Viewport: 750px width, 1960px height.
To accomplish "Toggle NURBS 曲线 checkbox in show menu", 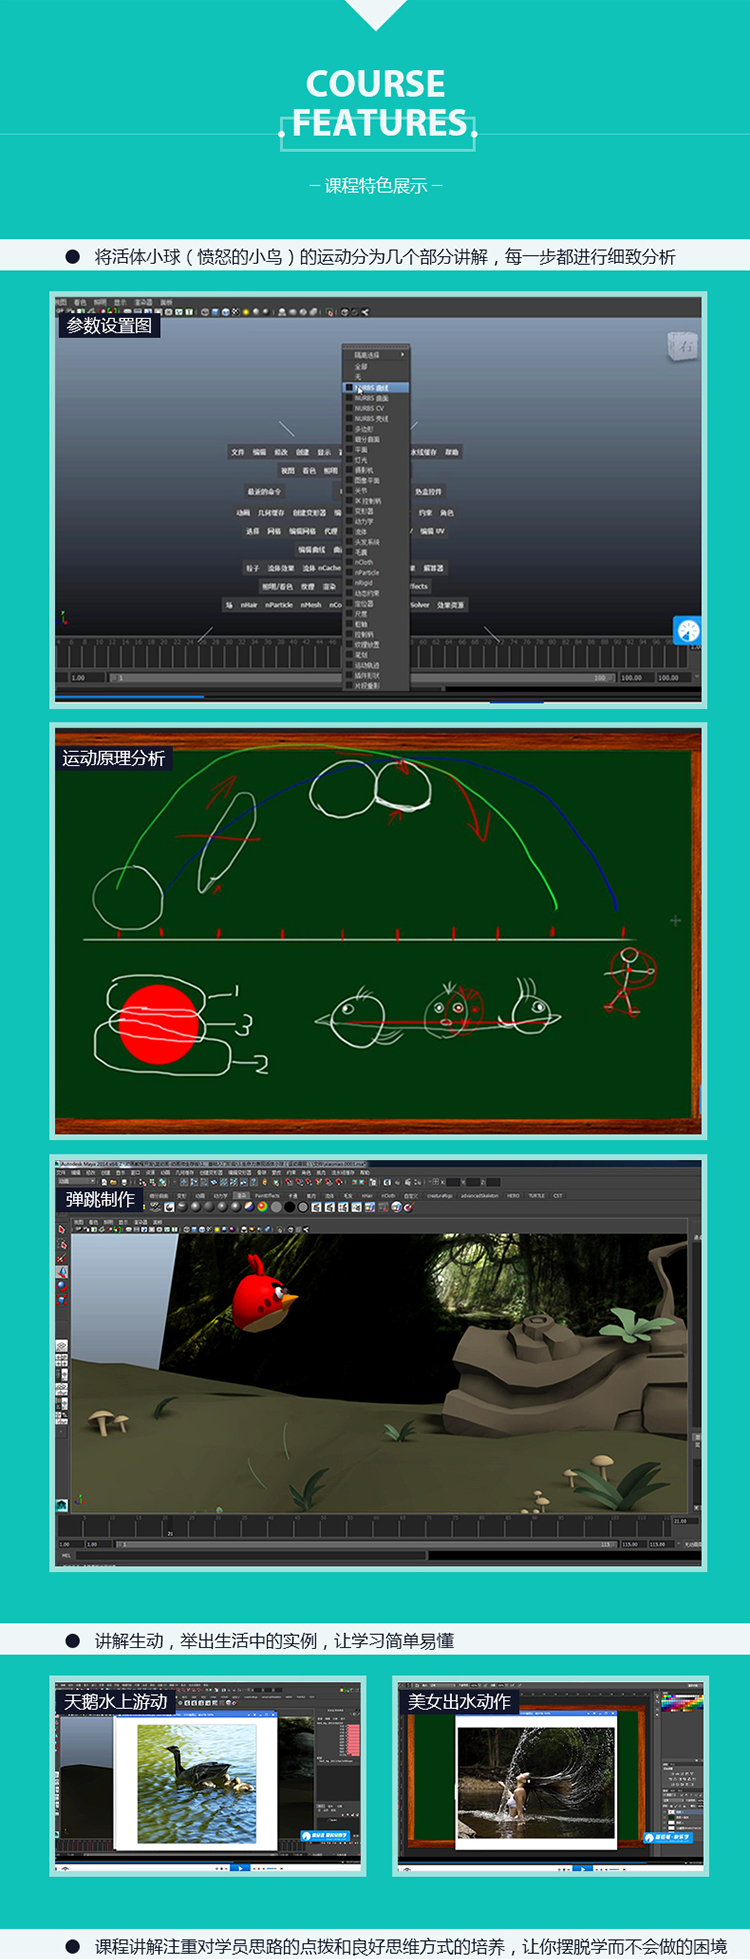I will [349, 388].
